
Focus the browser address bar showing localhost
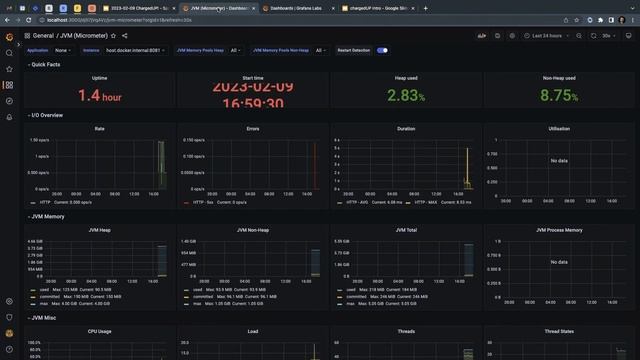click(x=300, y=20)
